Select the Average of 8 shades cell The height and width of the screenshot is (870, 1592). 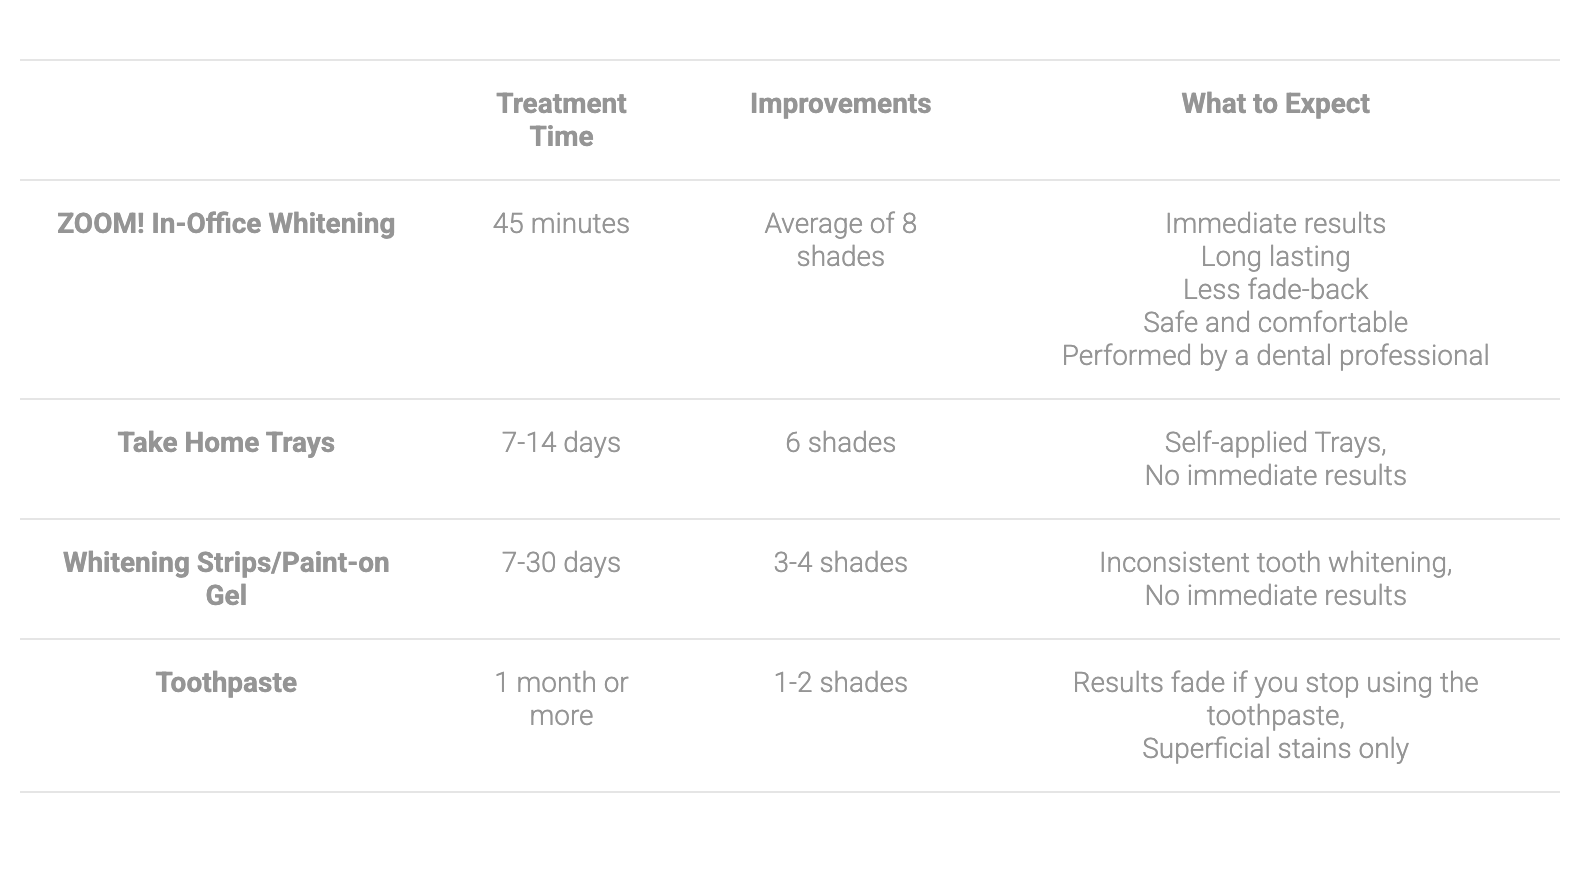coord(840,240)
